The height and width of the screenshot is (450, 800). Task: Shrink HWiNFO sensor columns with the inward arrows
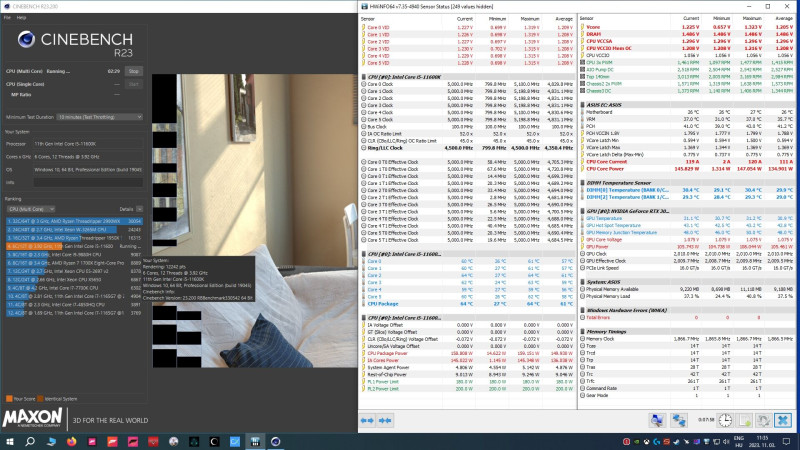(x=385, y=420)
